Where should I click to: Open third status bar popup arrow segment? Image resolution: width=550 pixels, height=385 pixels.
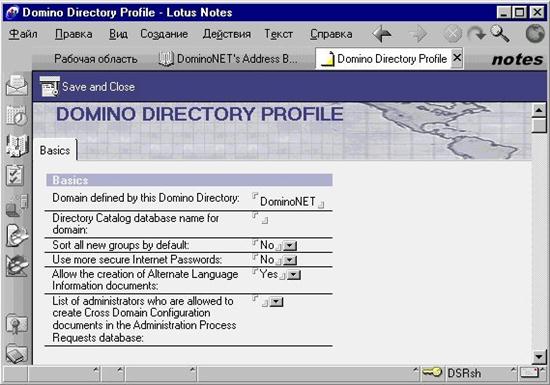click(161, 373)
